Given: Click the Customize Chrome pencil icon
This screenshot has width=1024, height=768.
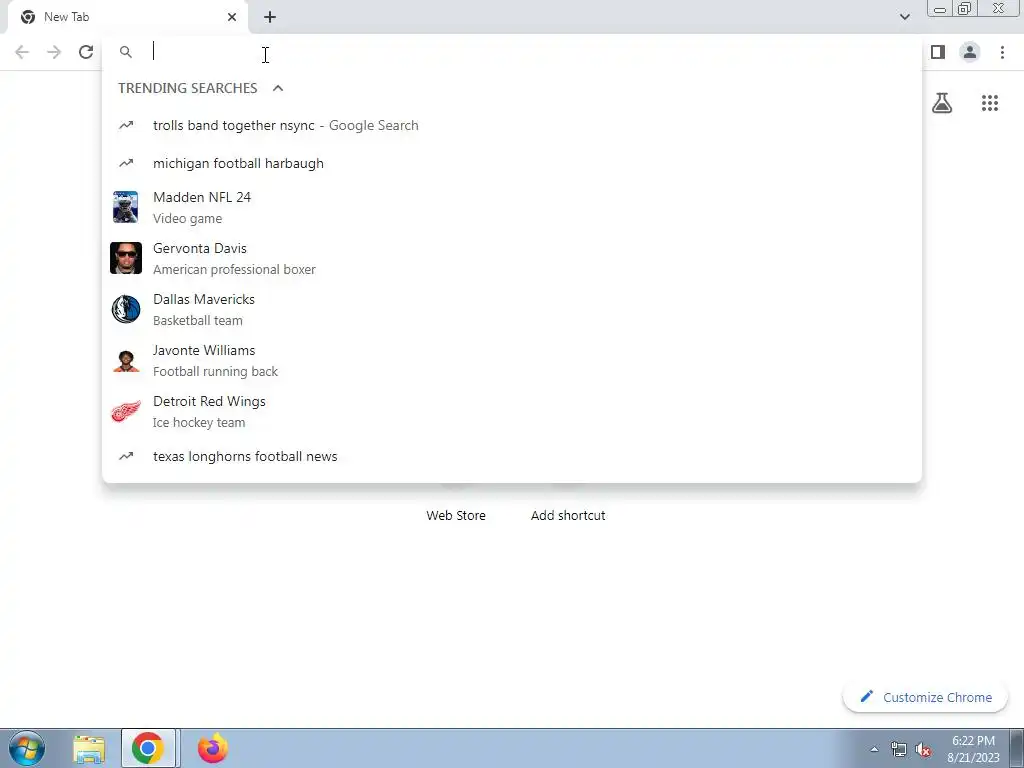Looking at the screenshot, I should [867, 696].
